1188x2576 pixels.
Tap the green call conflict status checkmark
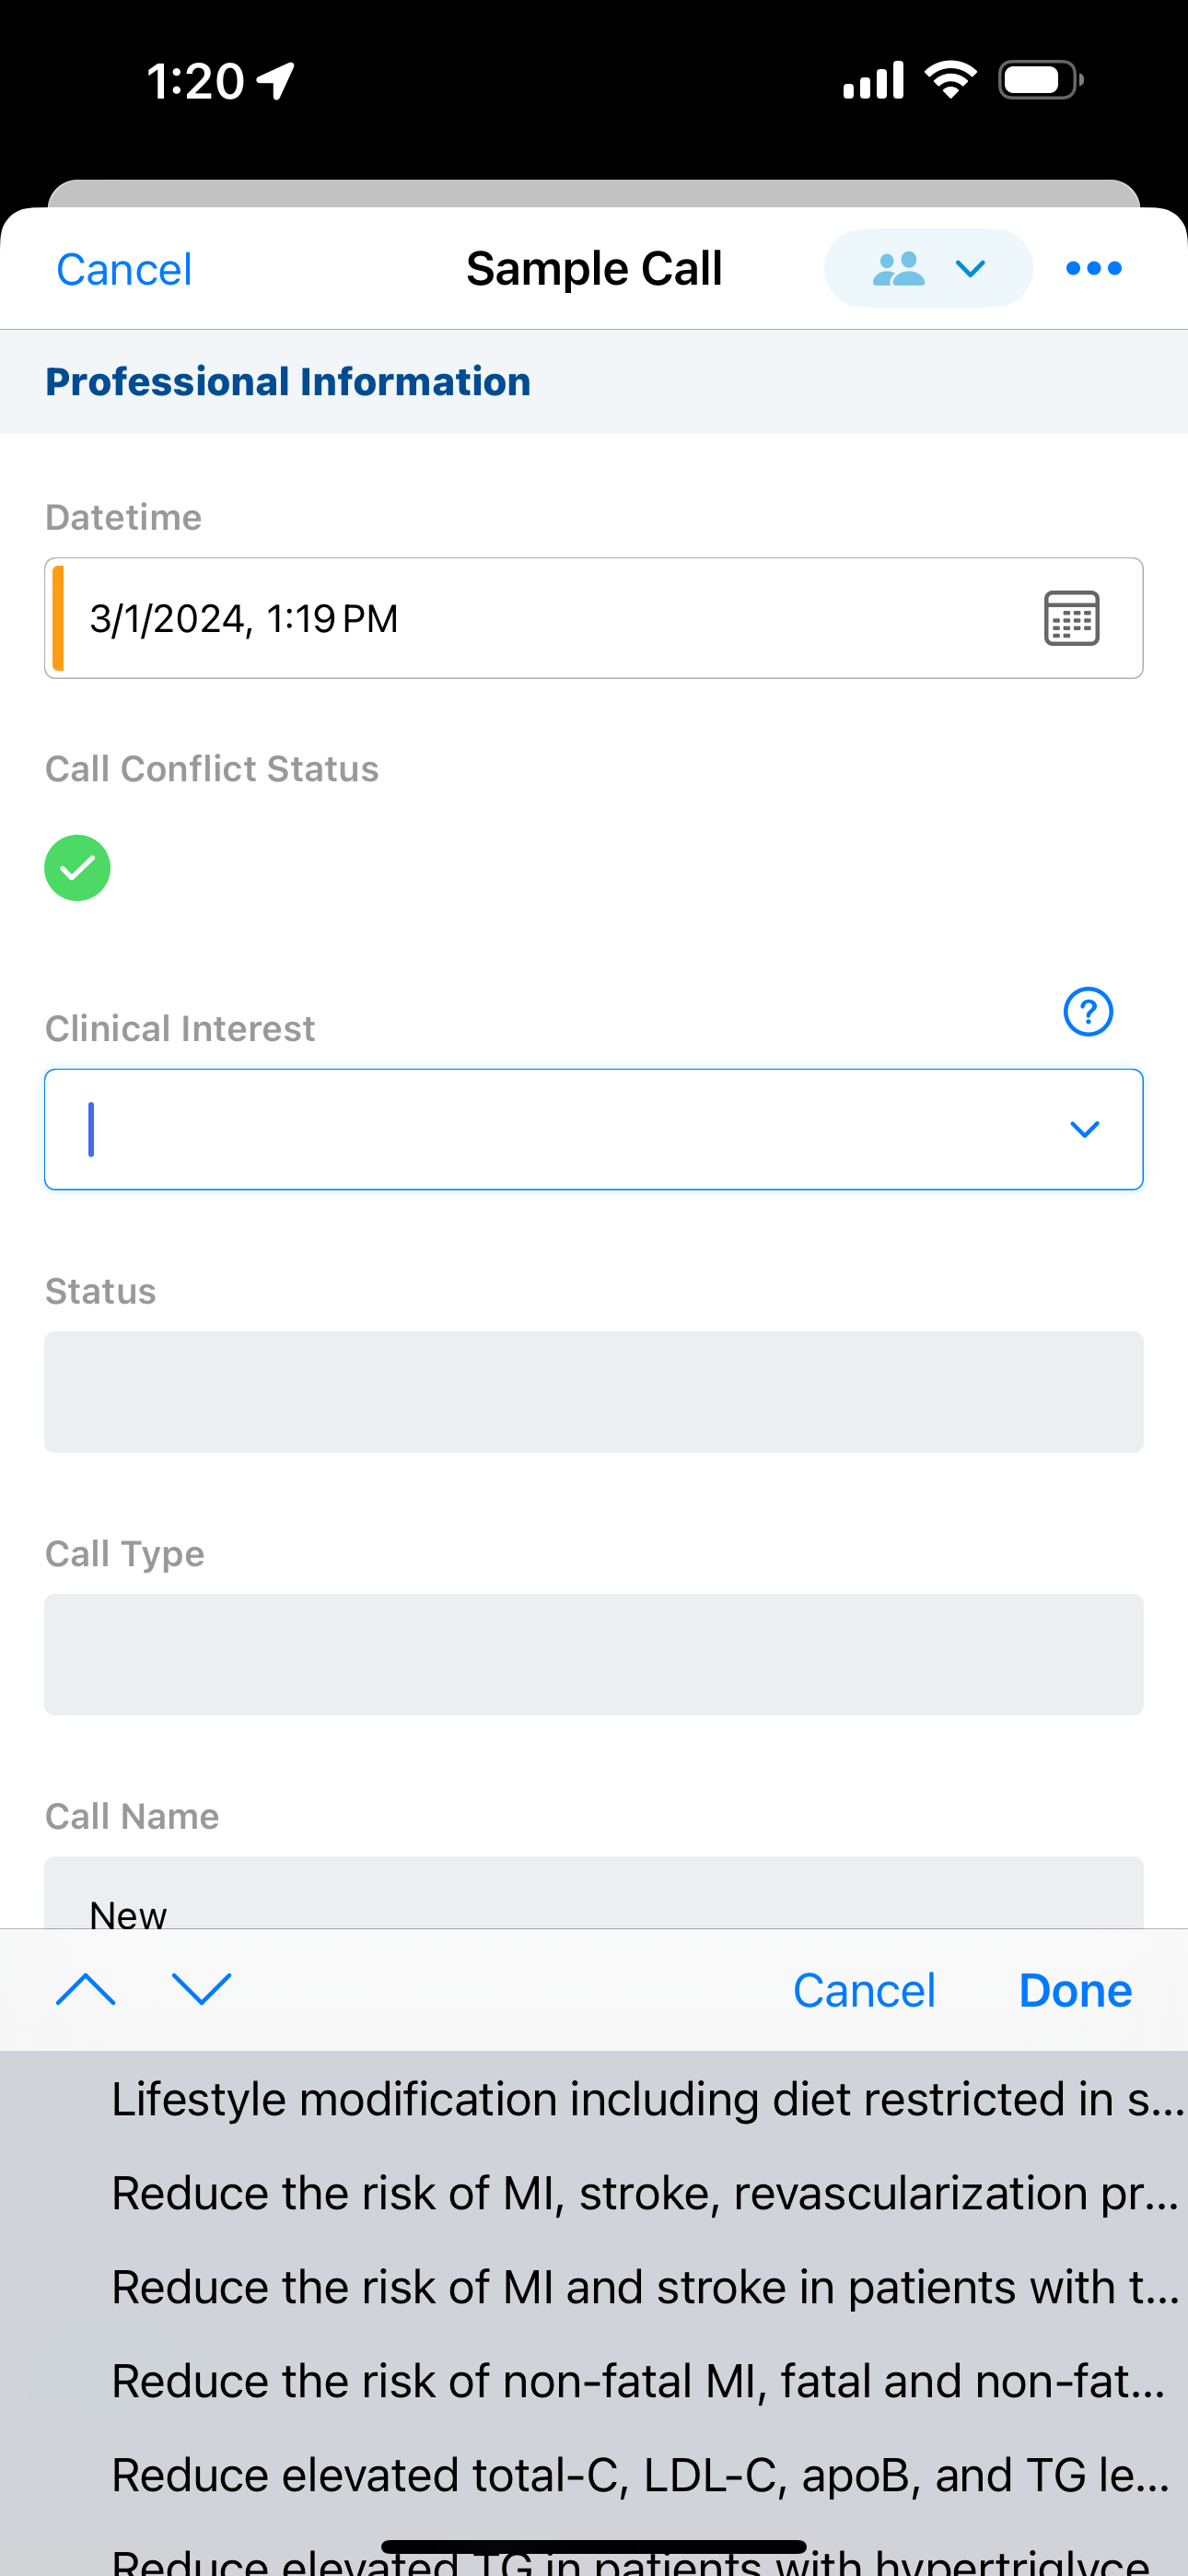click(77, 867)
